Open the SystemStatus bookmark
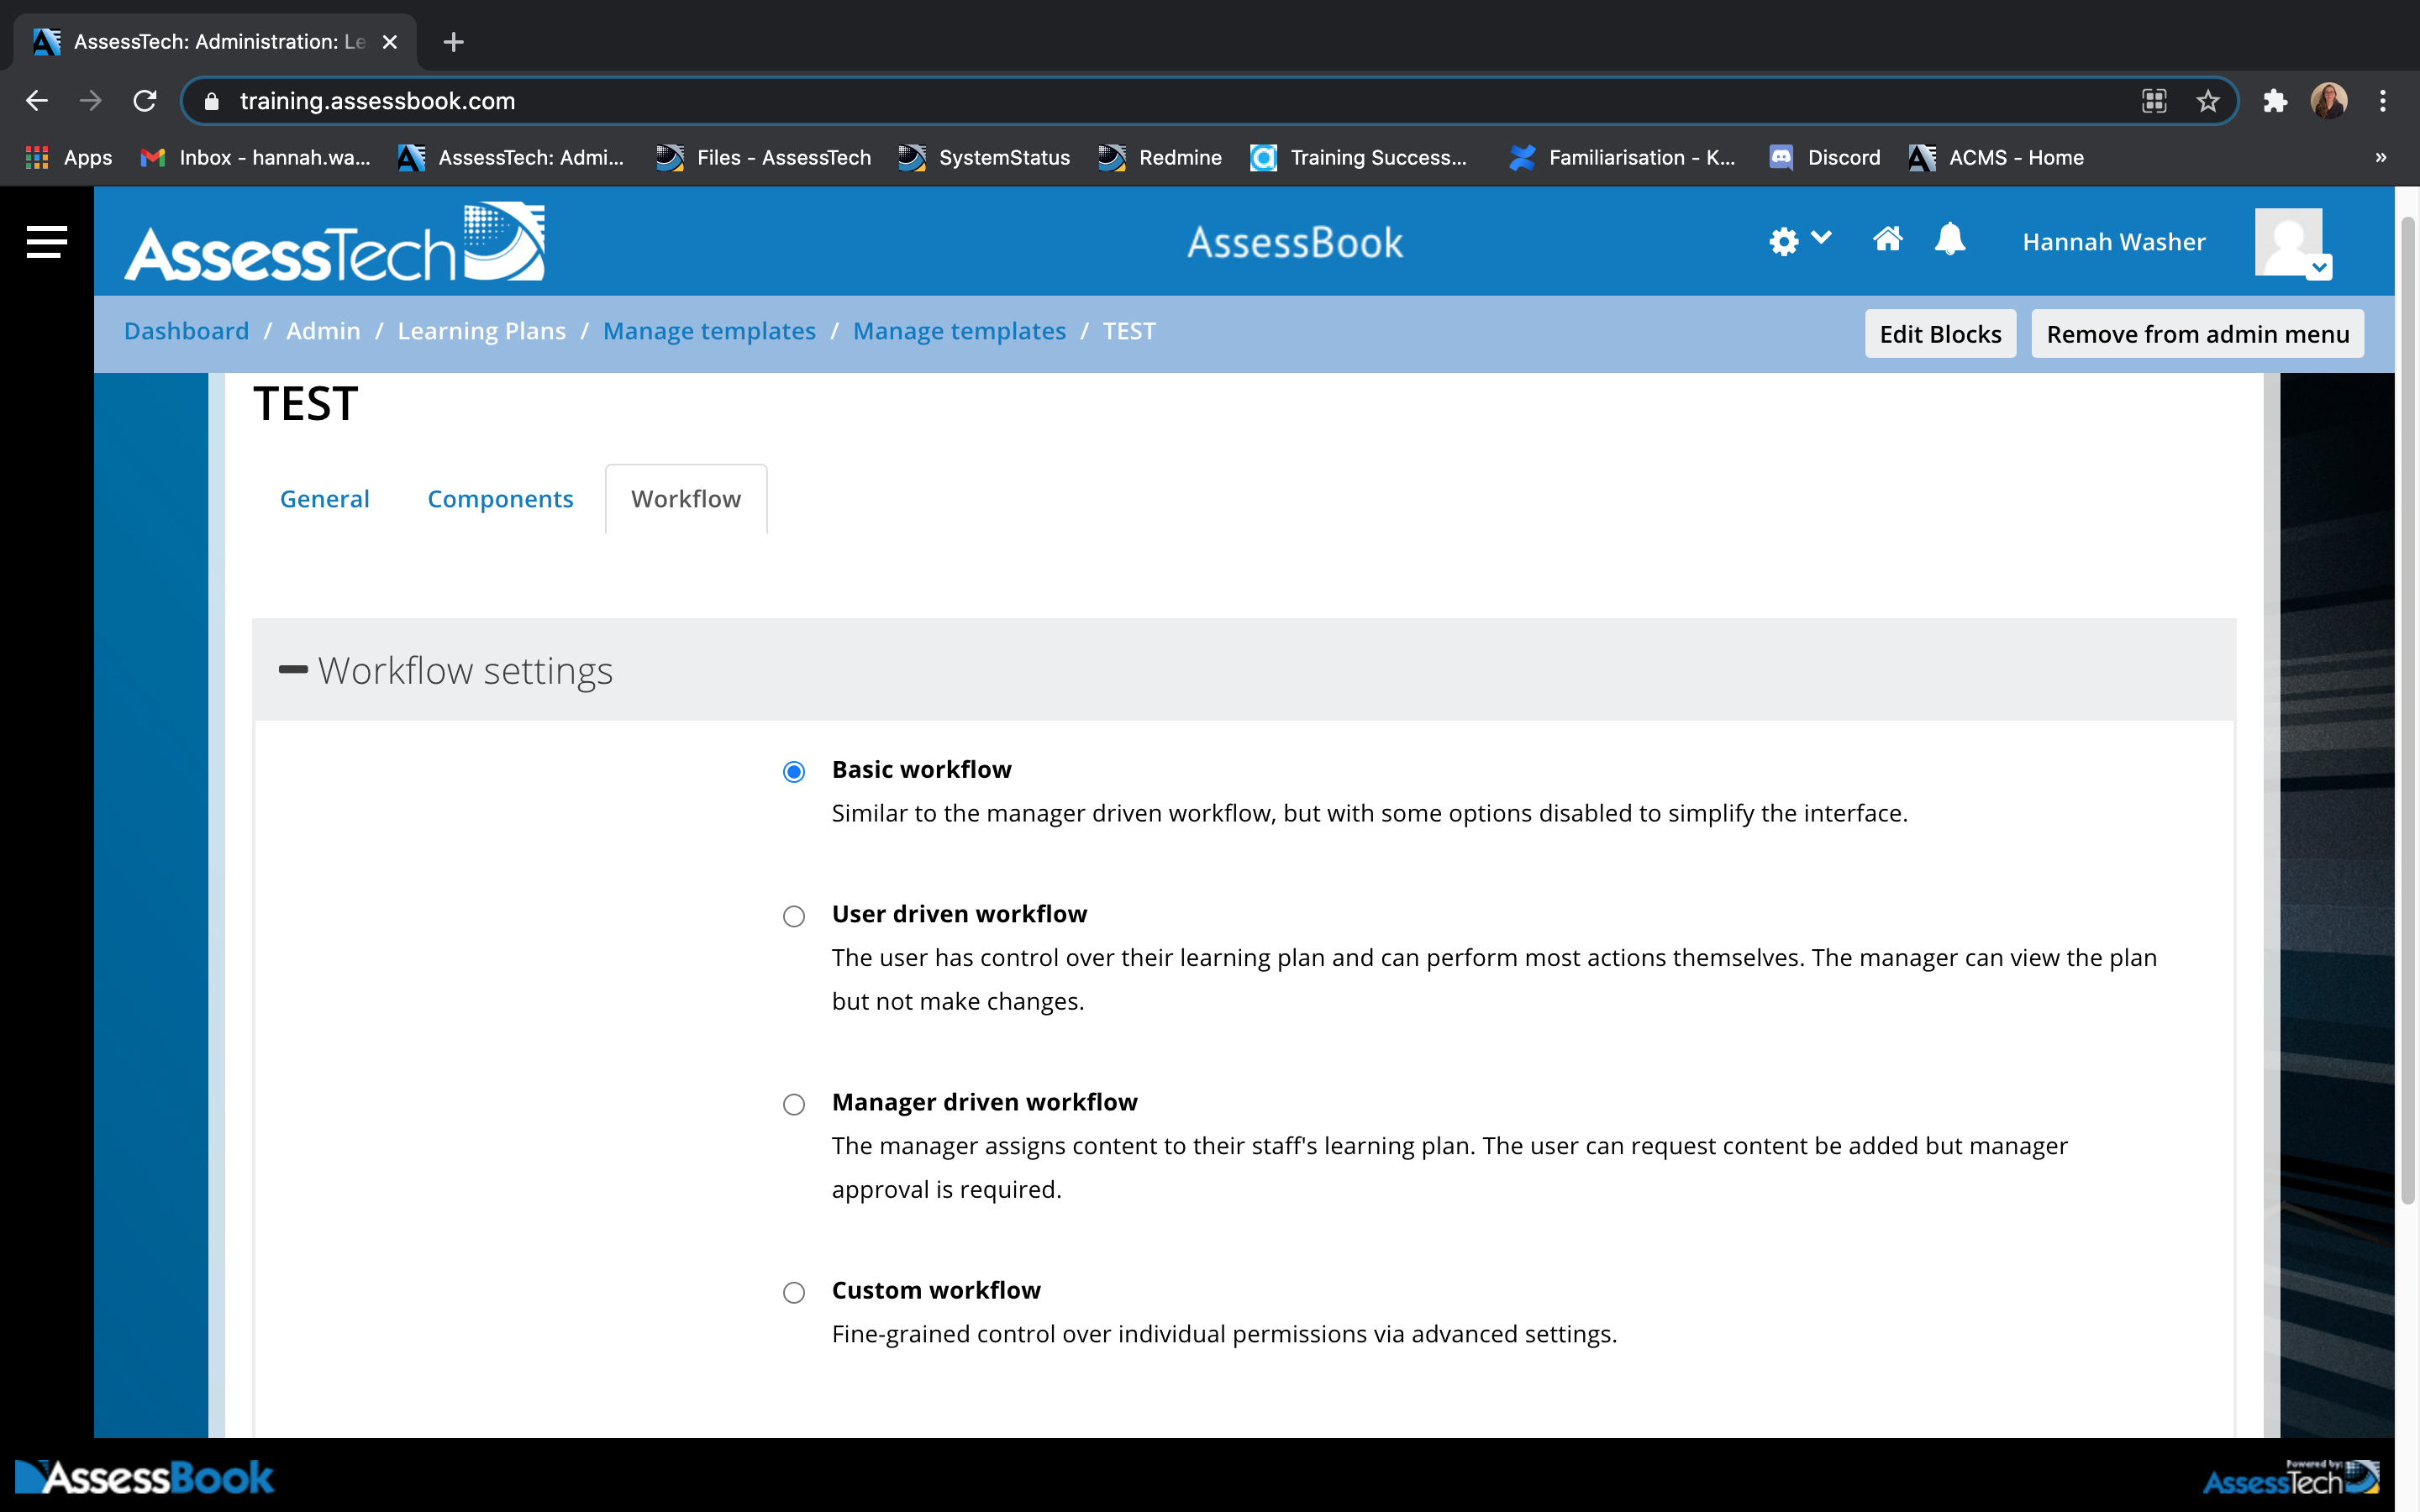2420x1512 pixels. pyautogui.click(x=983, y=157)
